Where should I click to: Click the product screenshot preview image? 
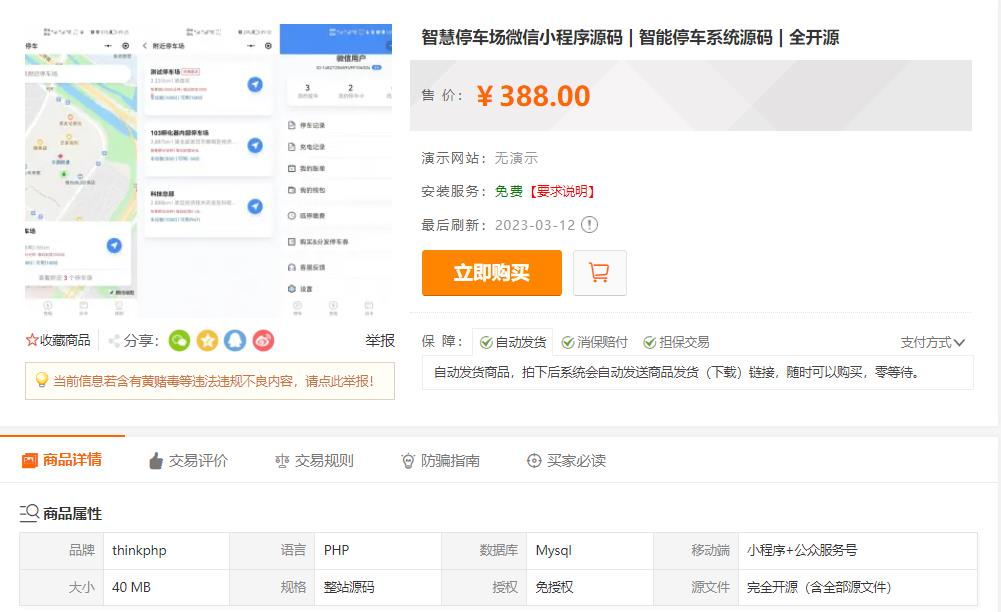[x=209, y=171]
